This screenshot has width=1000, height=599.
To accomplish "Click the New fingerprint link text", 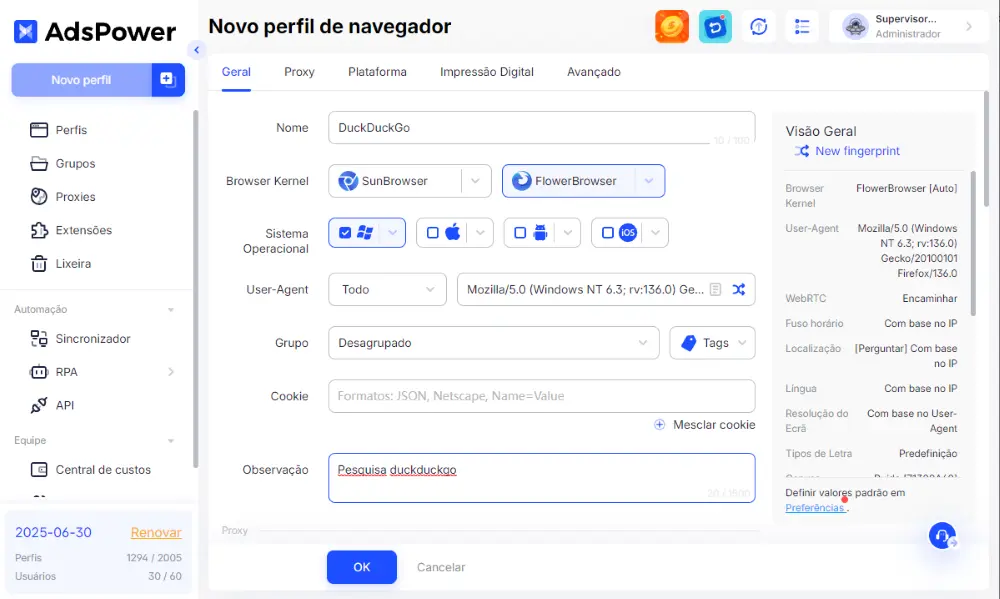I will click(x=857, y=151).
